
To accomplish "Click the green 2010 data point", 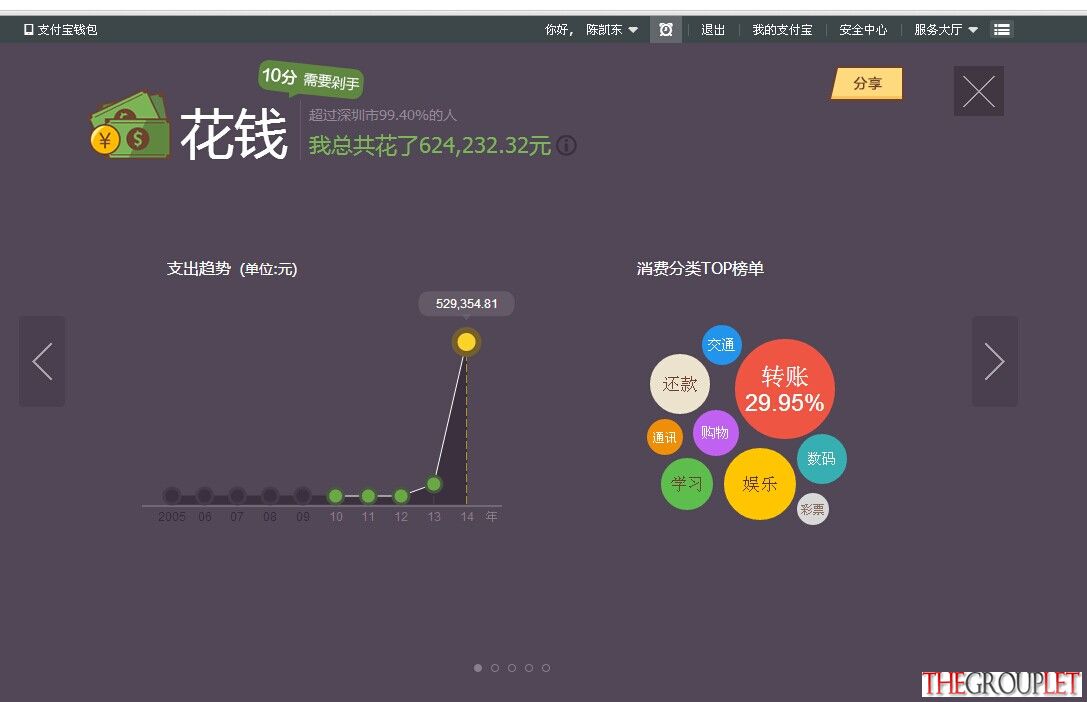I will tap(336, 495).
